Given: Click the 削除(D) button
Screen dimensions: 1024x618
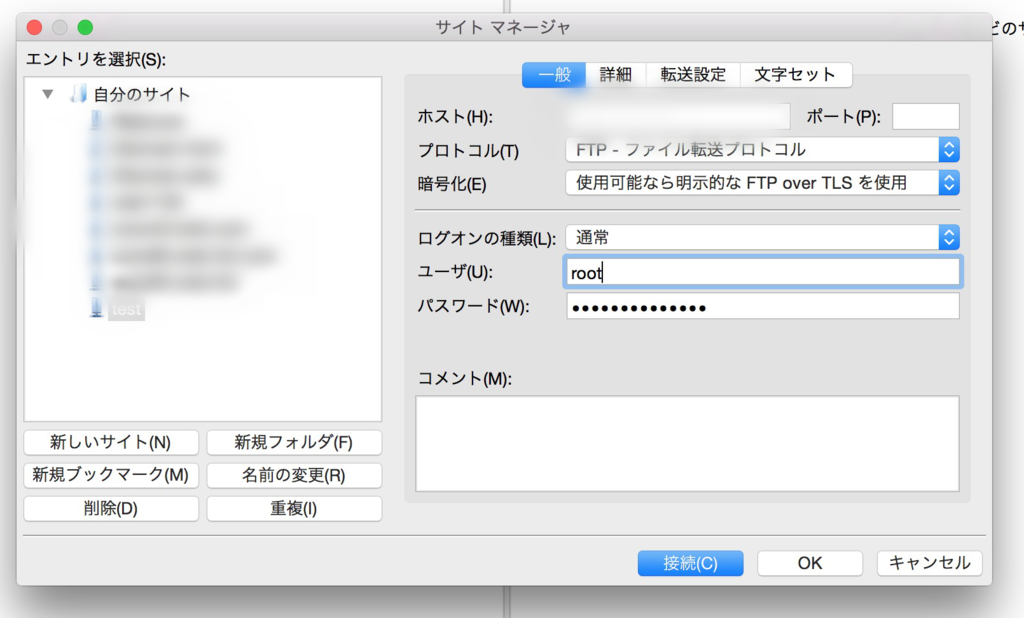Looking at the screenshot, I should tap(111, 508).
